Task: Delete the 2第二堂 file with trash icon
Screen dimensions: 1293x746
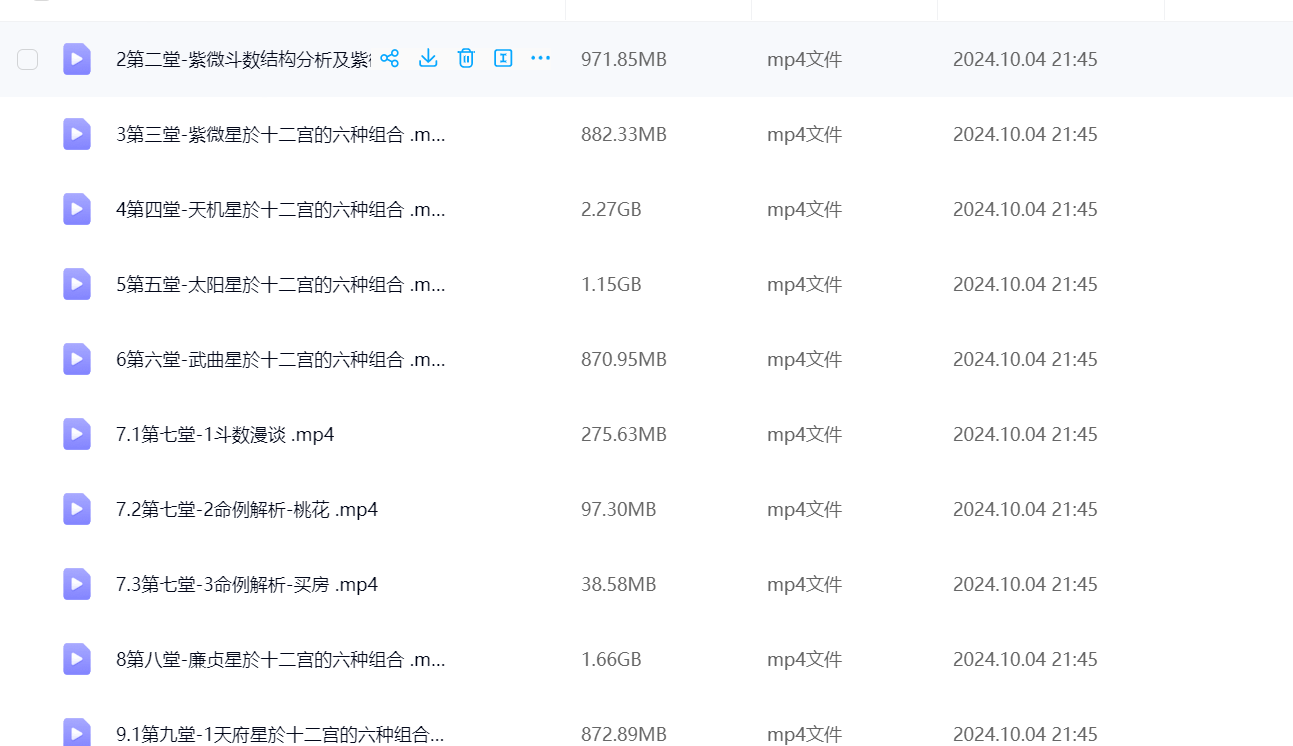Action: 466,58
